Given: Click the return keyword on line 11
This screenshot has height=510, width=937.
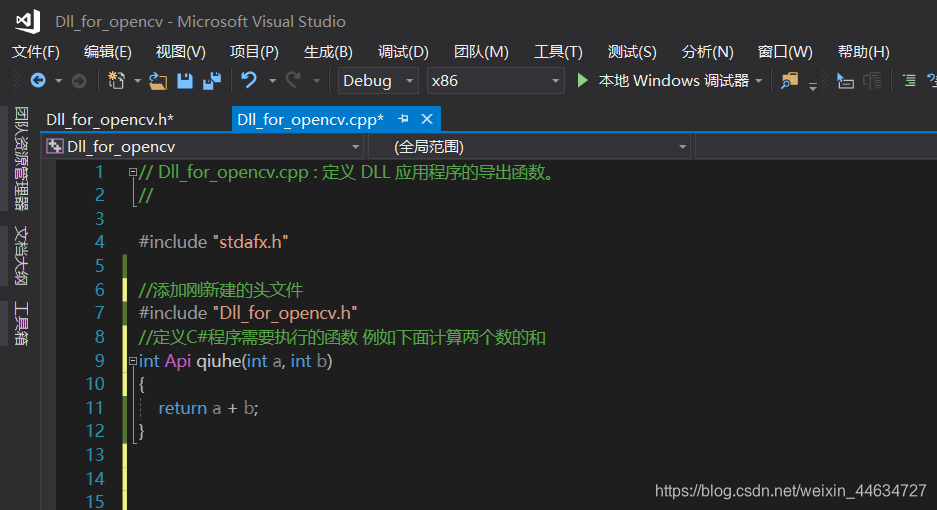Looking at the screenshot, I should pyautogui.click(x=182, y=408).
